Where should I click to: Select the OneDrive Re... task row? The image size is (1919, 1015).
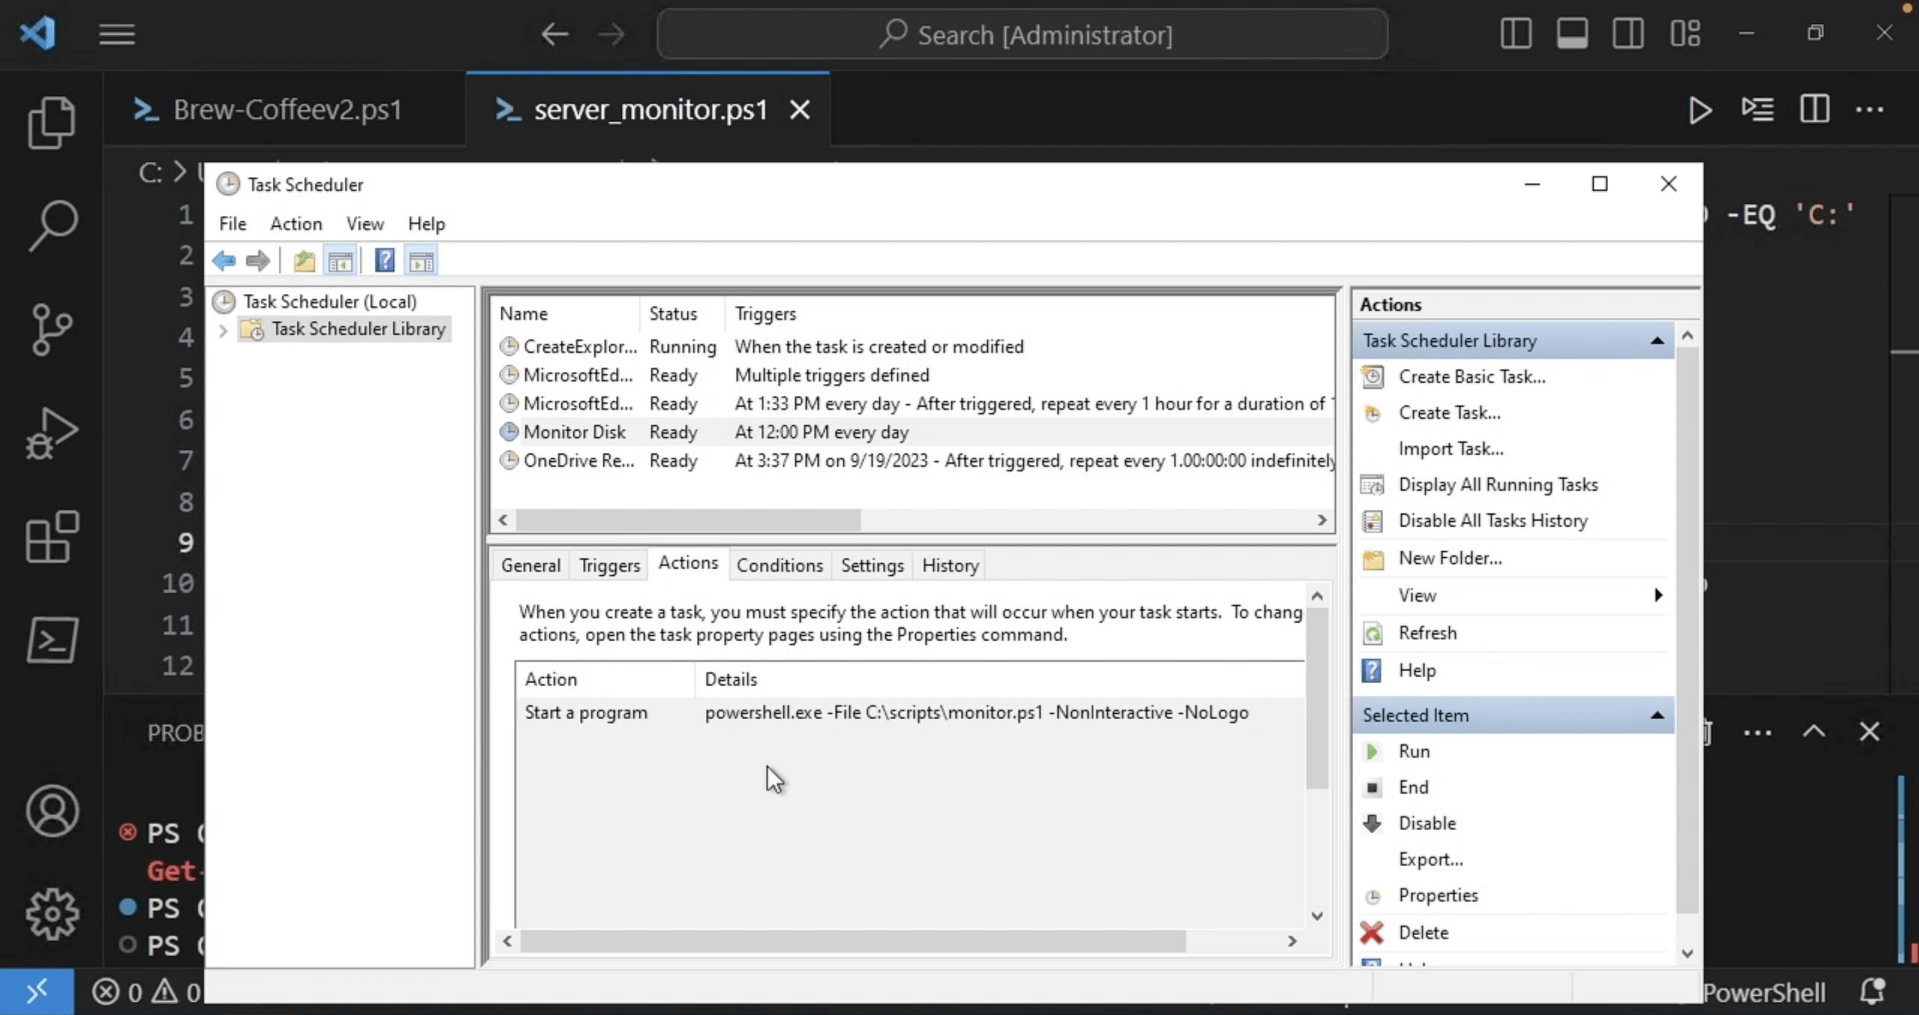[914, 461]
